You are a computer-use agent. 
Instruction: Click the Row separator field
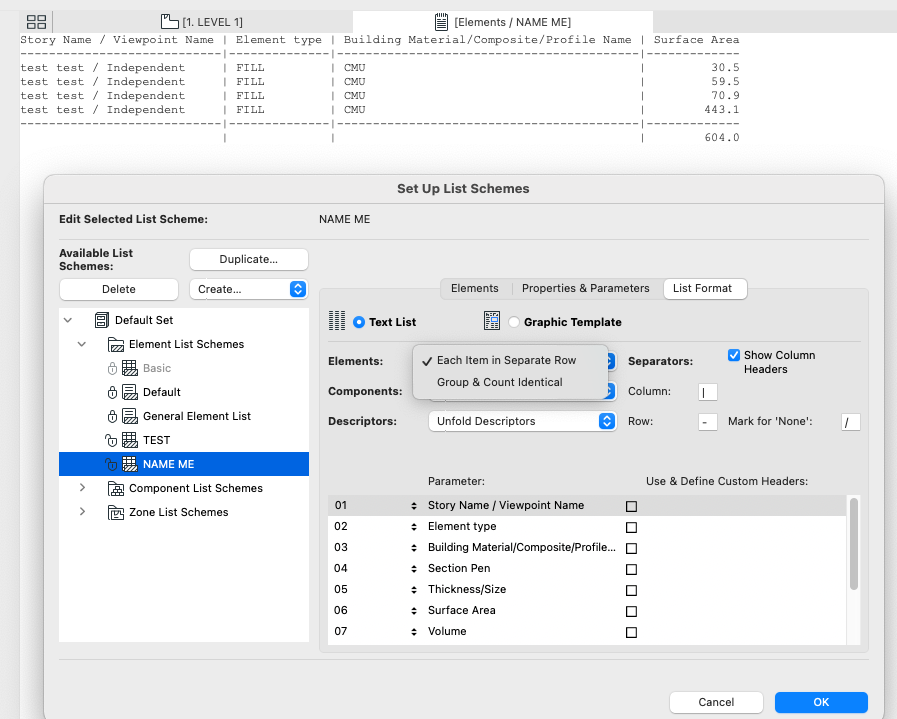click(708, 422)
